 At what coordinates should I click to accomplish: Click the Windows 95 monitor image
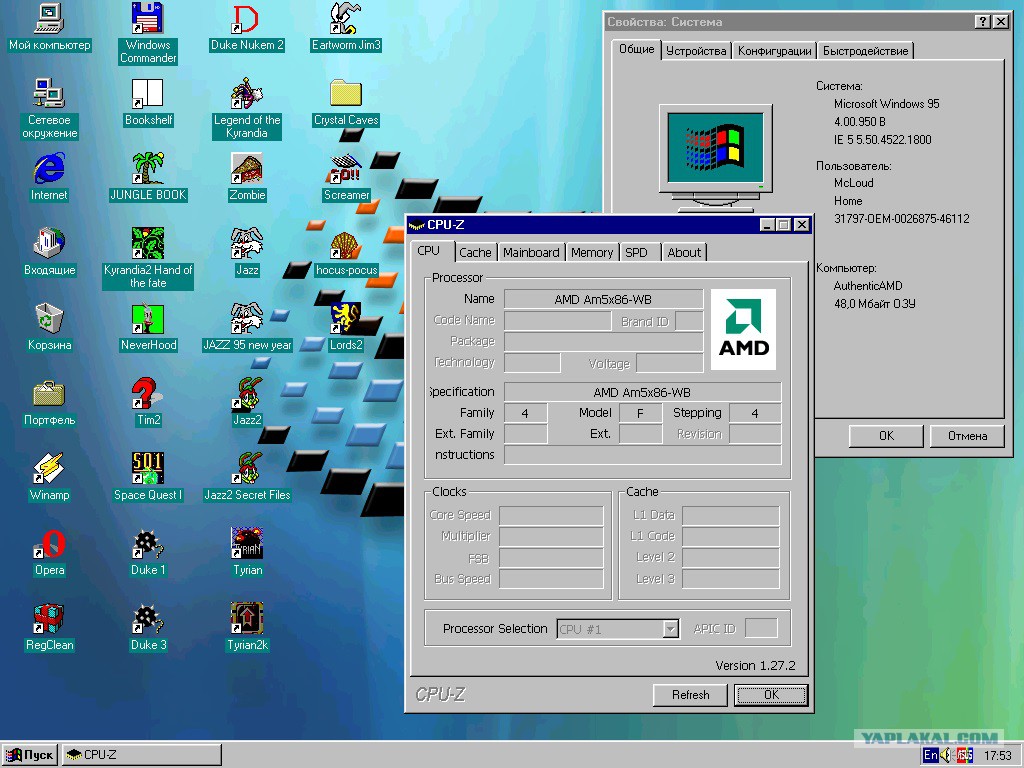tap(716, 158)
